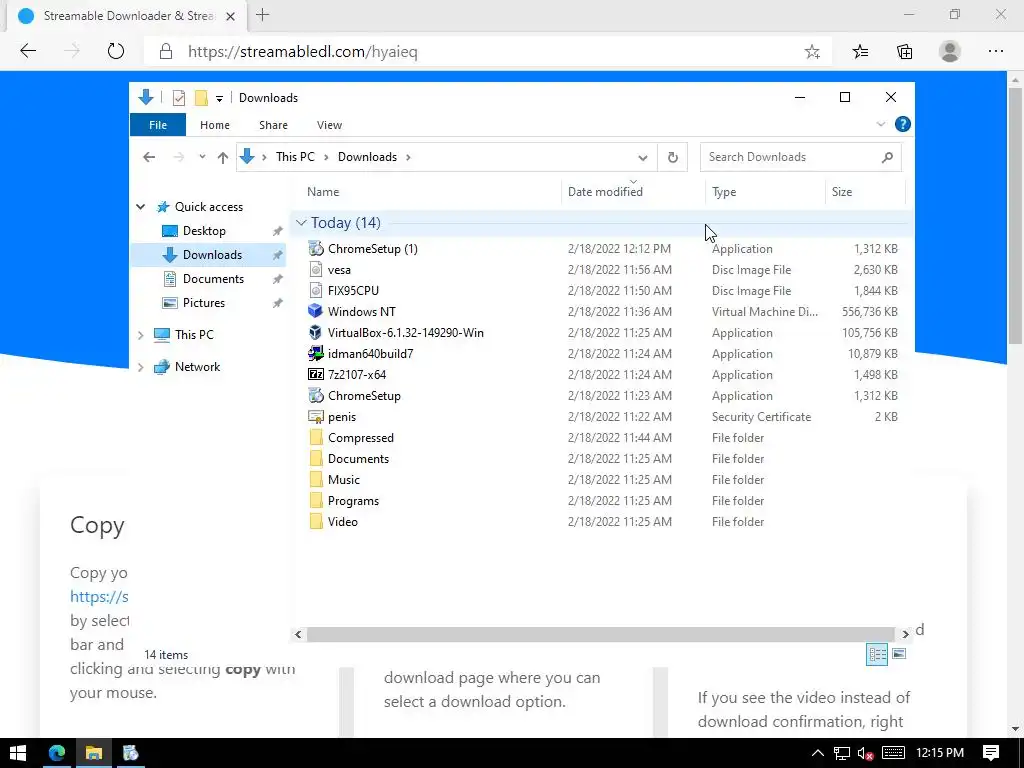The image size is (1024, 768).
Task: Select the 7z2107-x64 installer icon
Action: tap(316, 374)
